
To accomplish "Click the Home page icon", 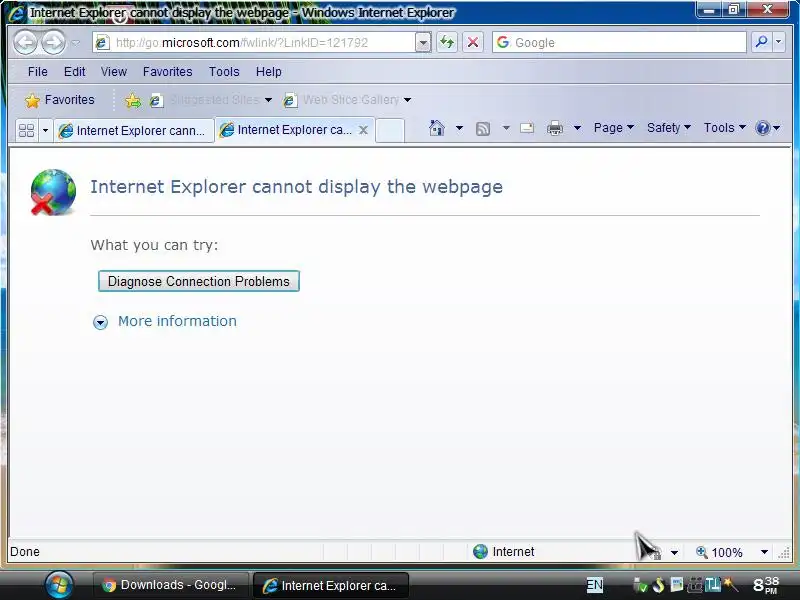I will 437,128.
